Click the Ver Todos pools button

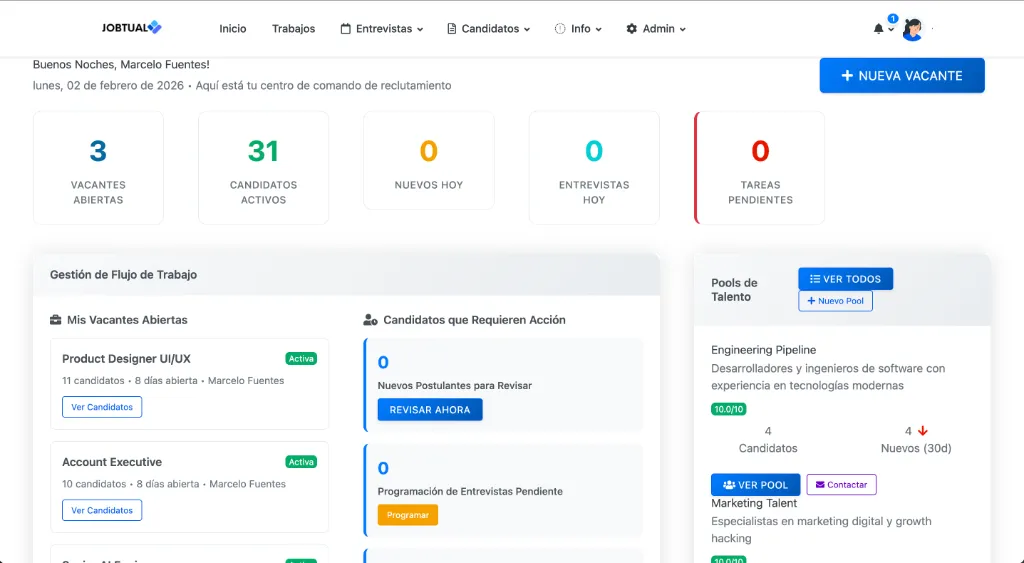pos(845,279)
